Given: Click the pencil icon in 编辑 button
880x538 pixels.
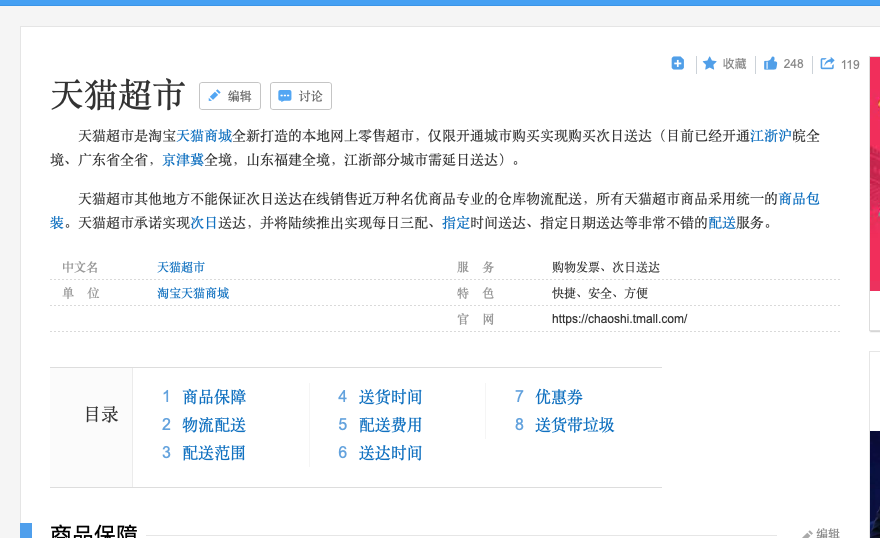Looking at the screenshot, I should pyautogui.click(x=214, y=96).
